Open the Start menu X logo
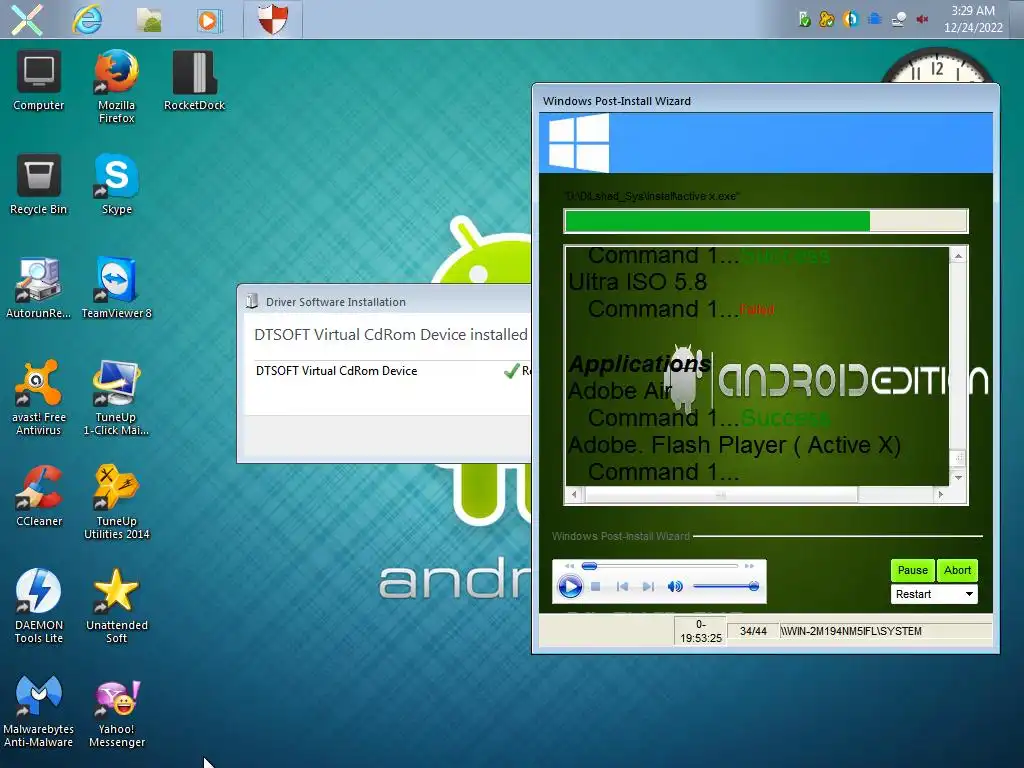Viewport: 1024px width, 768px height. click(27, 20)
